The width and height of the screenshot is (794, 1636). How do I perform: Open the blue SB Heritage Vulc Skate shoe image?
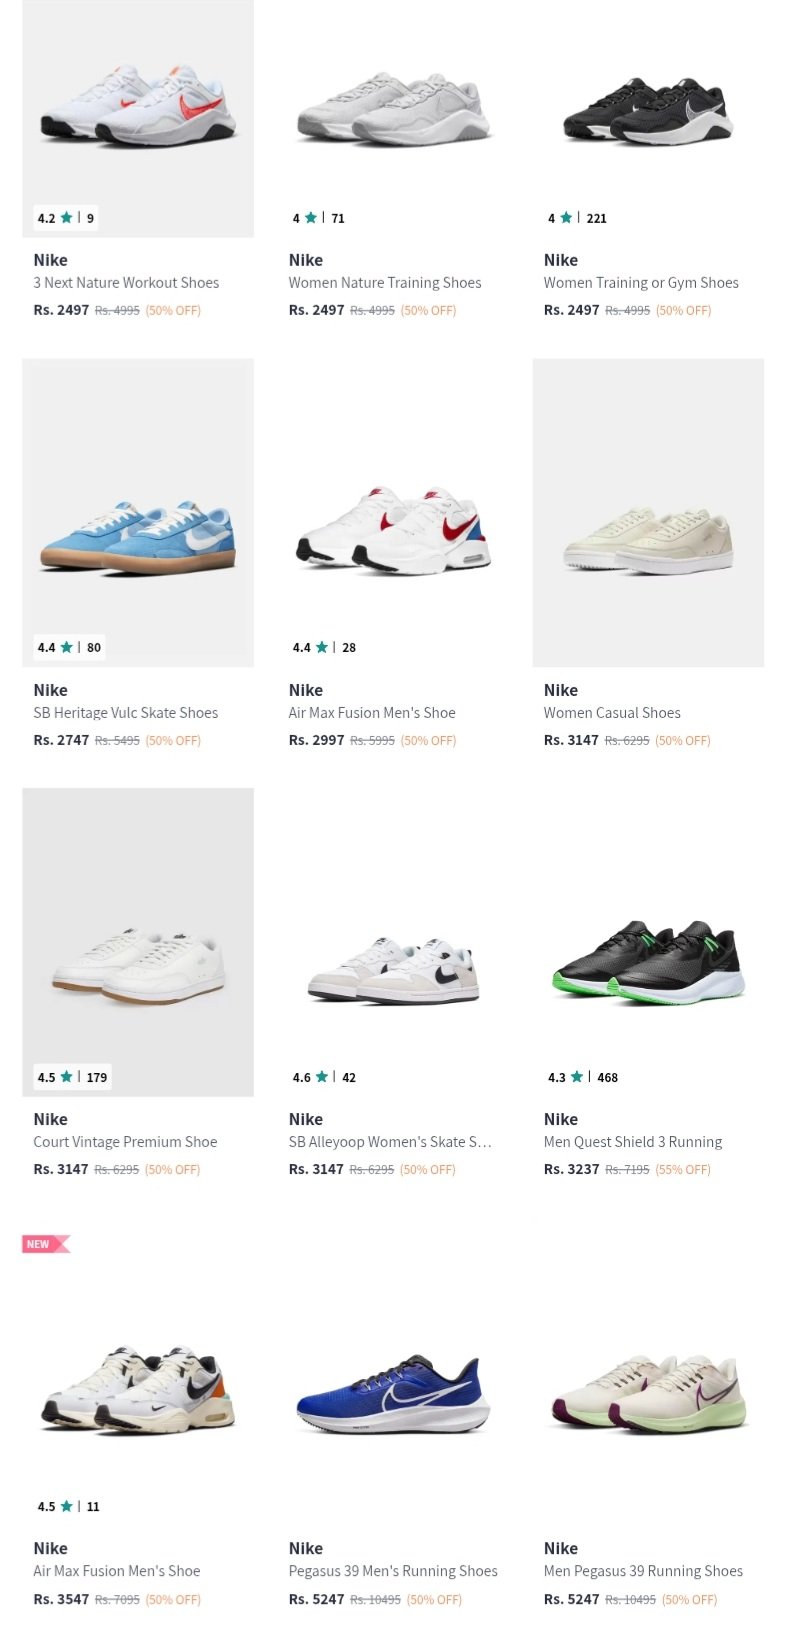[138, 512]
